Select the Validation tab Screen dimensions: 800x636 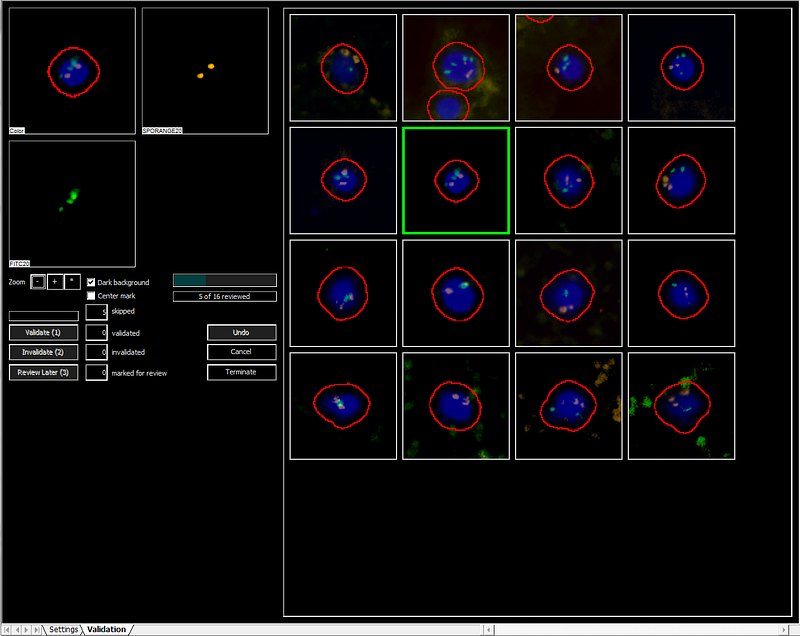(106, 629)
